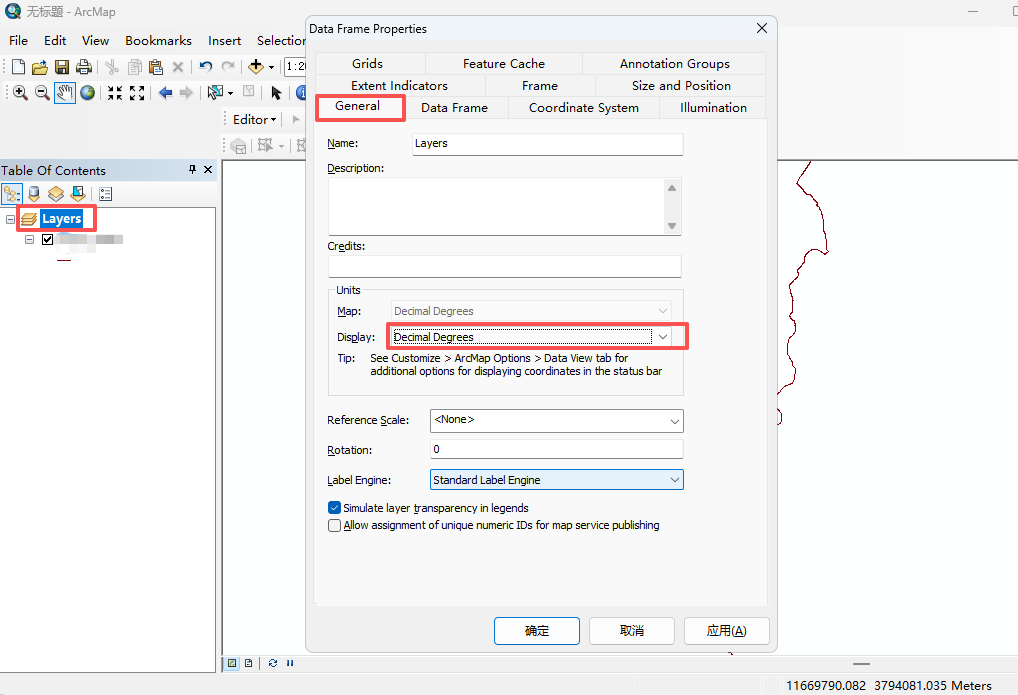This screenshot has height=695, width=1018.
Task: Toggle the blurred layer's visibility checkbox
Action: click(47, 240)
